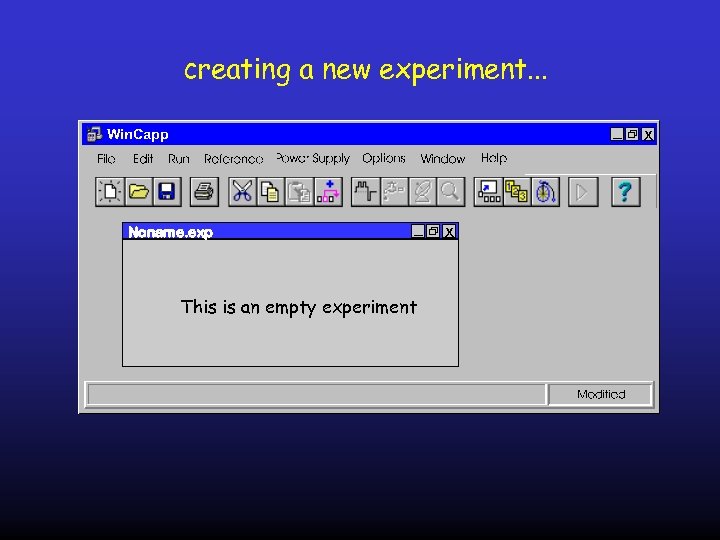This screenshot has width=720, height=540.
Task: Click the empty status bar message field
Action: coord(317,394)
